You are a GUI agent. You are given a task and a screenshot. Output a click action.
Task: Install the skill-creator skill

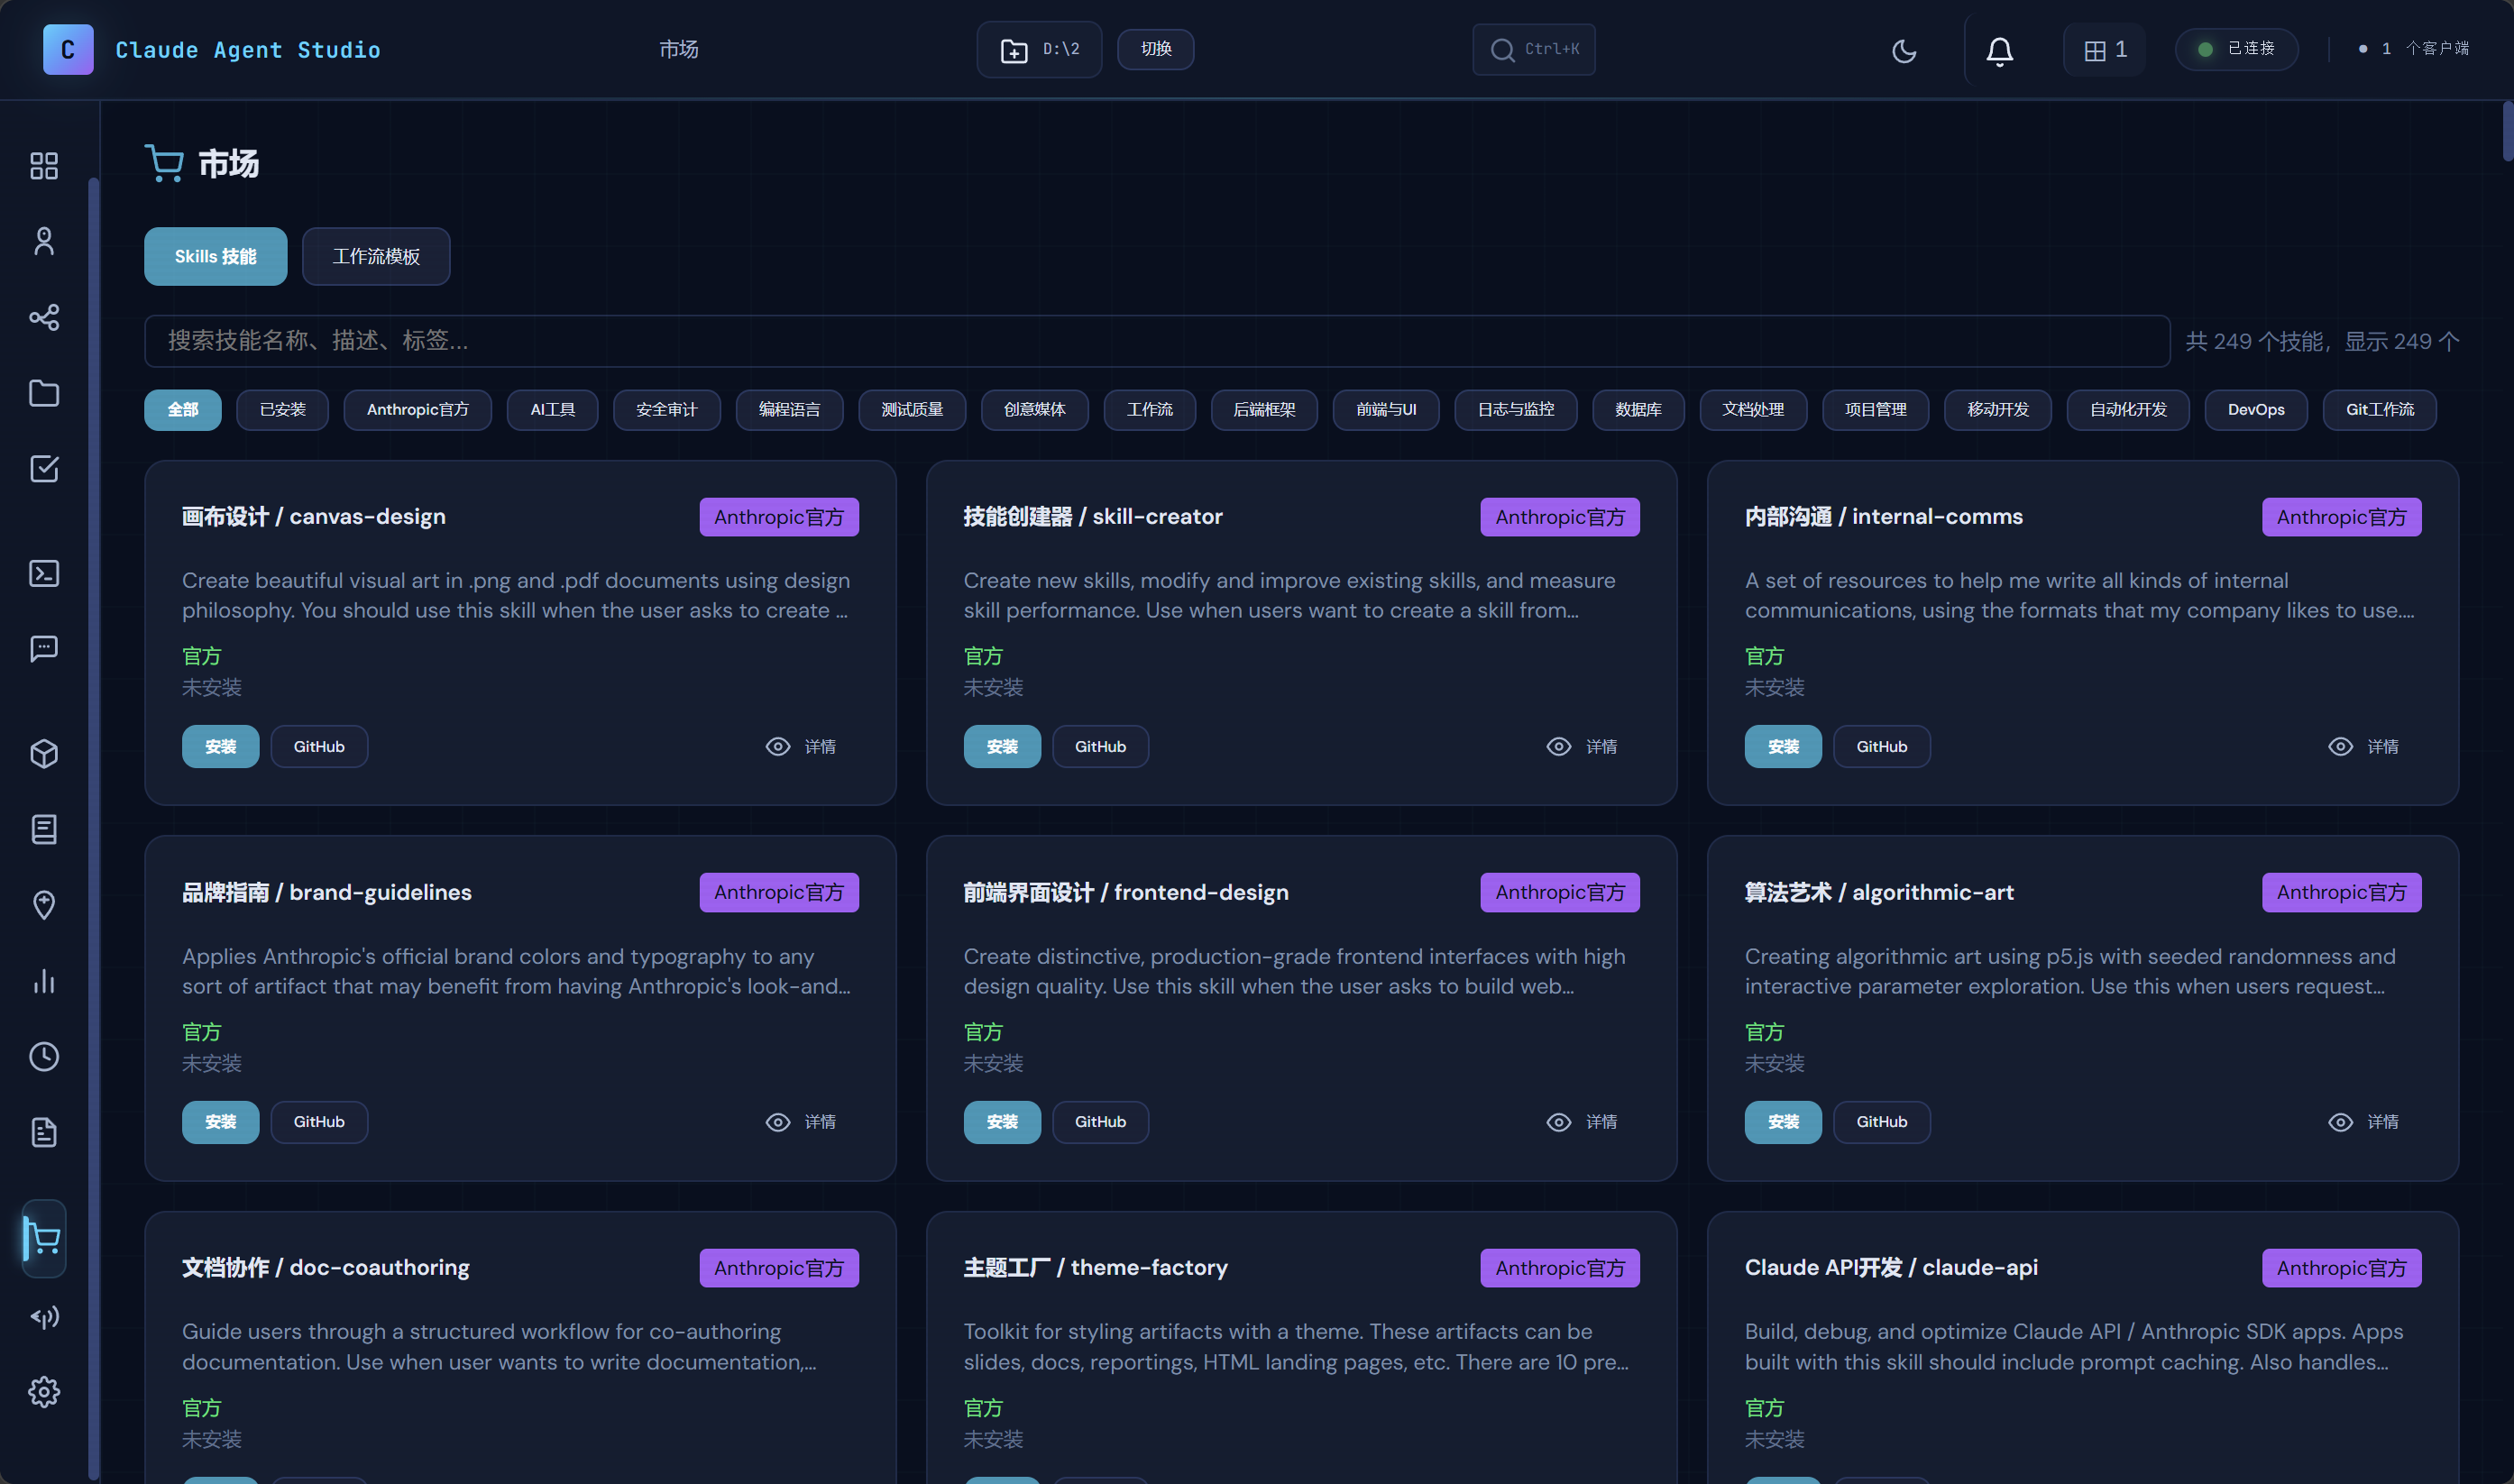(x=1002, y=747)
